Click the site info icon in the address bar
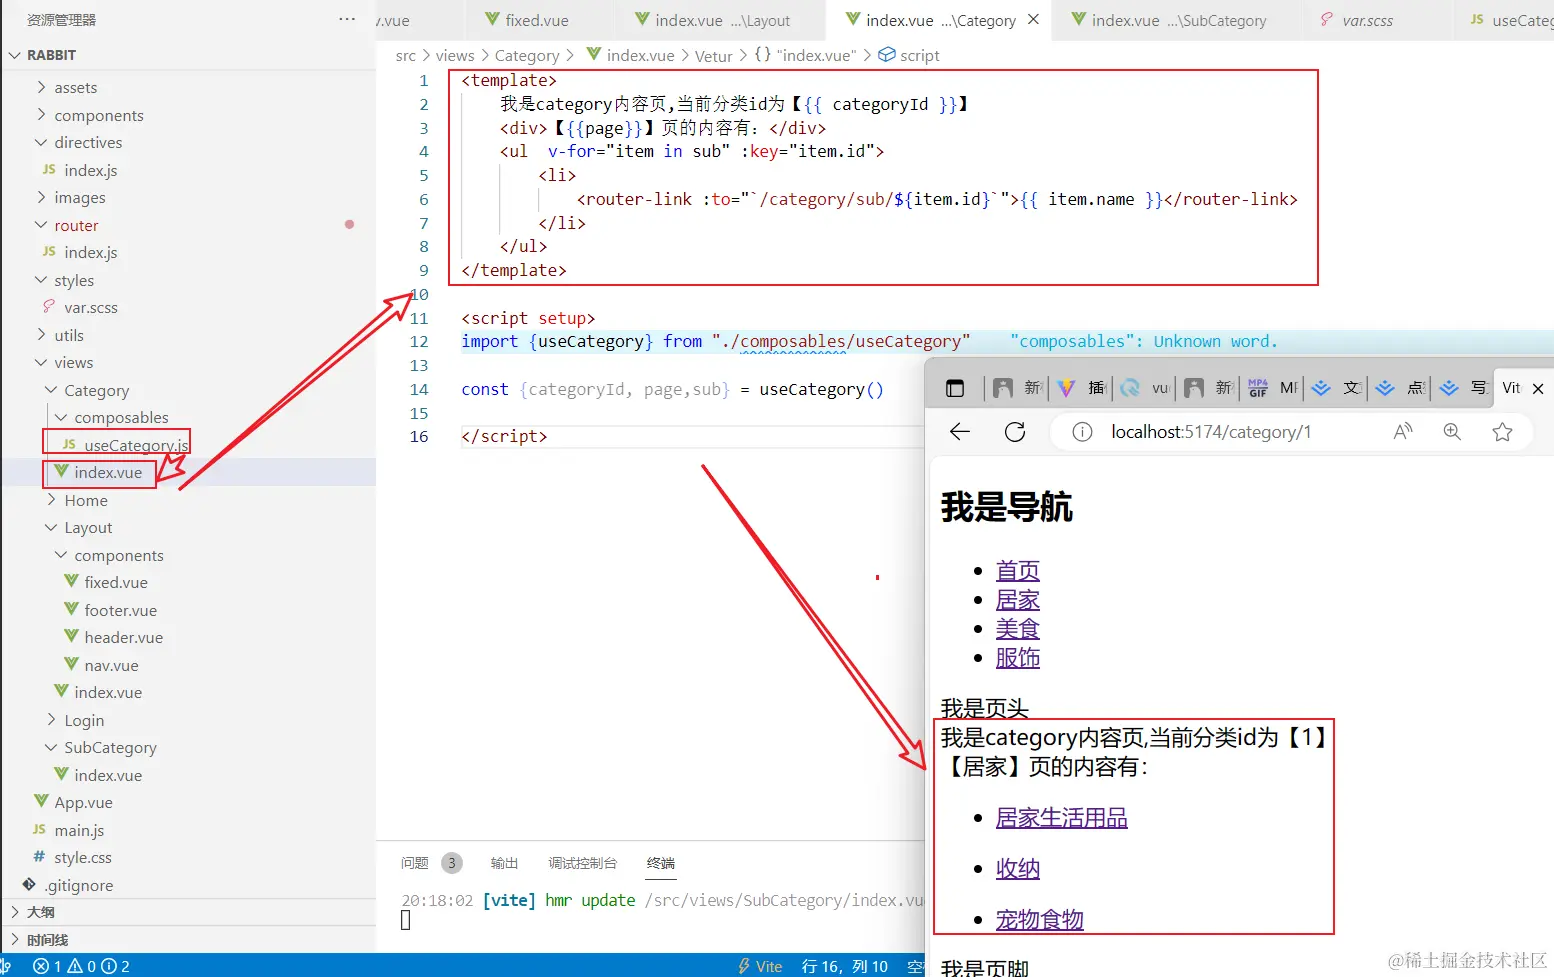1554x977 pixels. click(x=1082, y=432)
